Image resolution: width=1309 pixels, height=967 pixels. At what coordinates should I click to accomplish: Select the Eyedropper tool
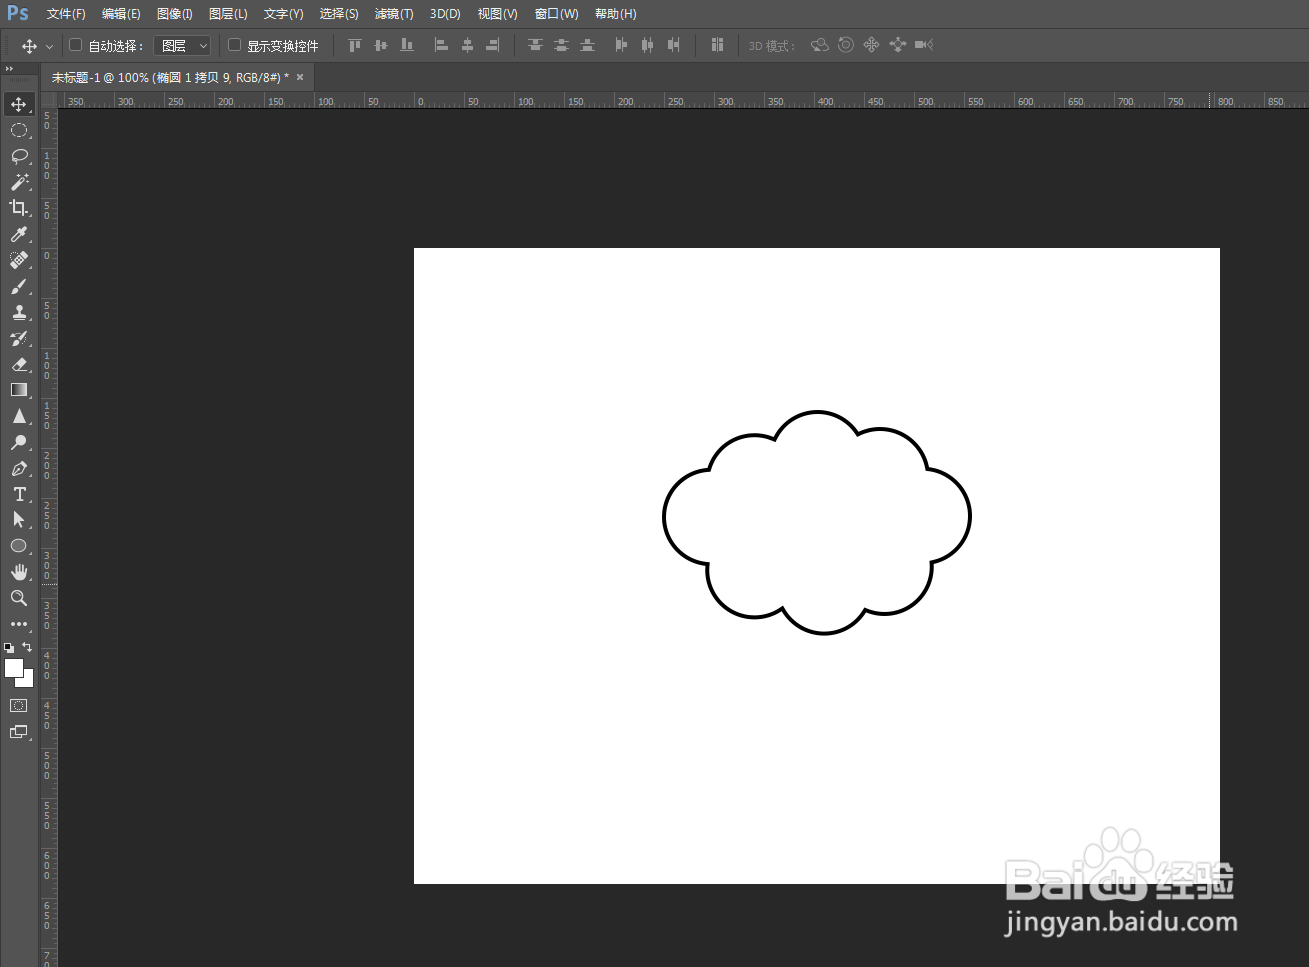(19, 234)
